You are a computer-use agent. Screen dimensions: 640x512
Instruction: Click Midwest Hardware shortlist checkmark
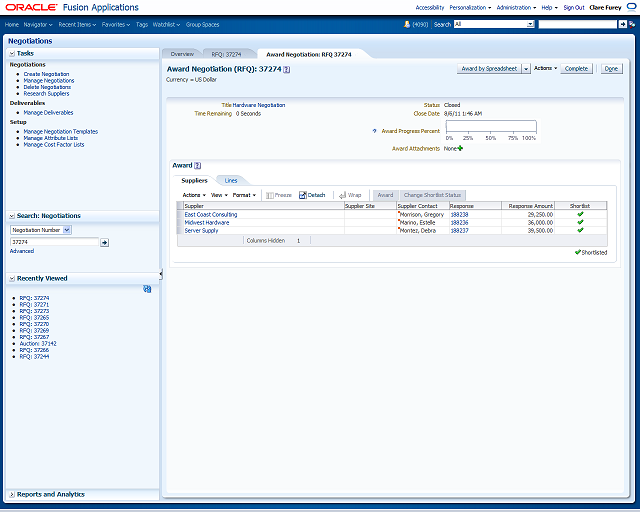tap(580, 222)
